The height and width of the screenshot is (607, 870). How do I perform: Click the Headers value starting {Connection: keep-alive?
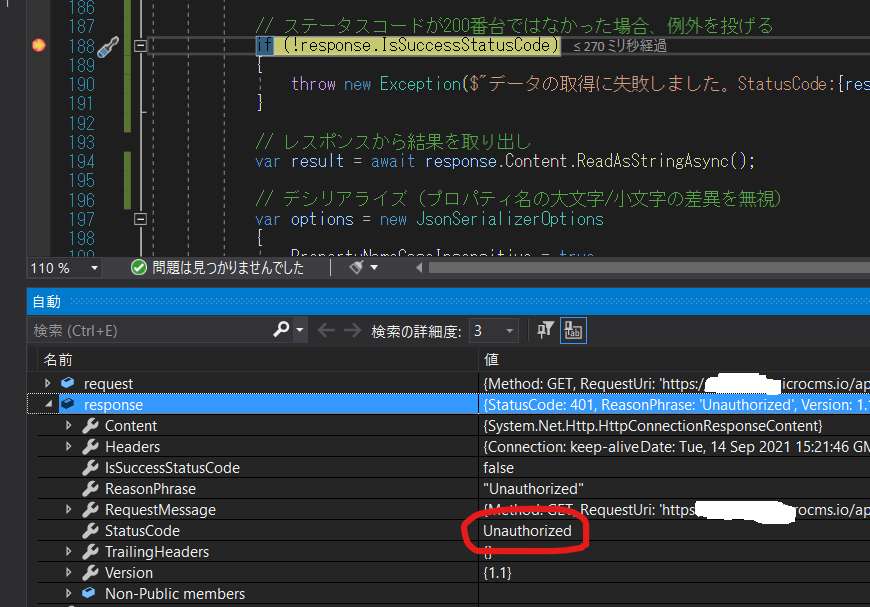coord(676,447)
